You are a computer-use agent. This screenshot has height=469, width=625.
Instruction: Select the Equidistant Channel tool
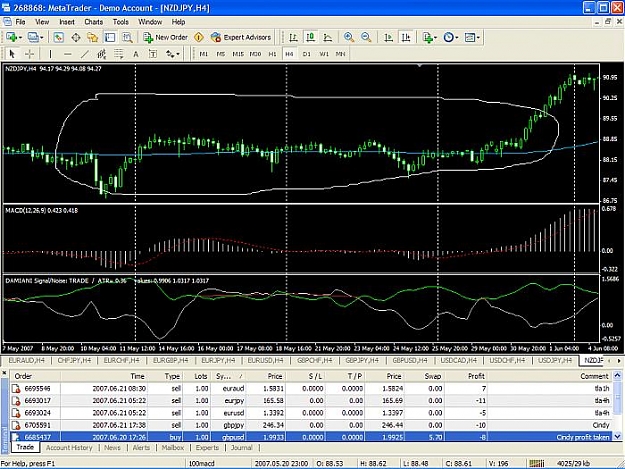[x=102, y=54]
